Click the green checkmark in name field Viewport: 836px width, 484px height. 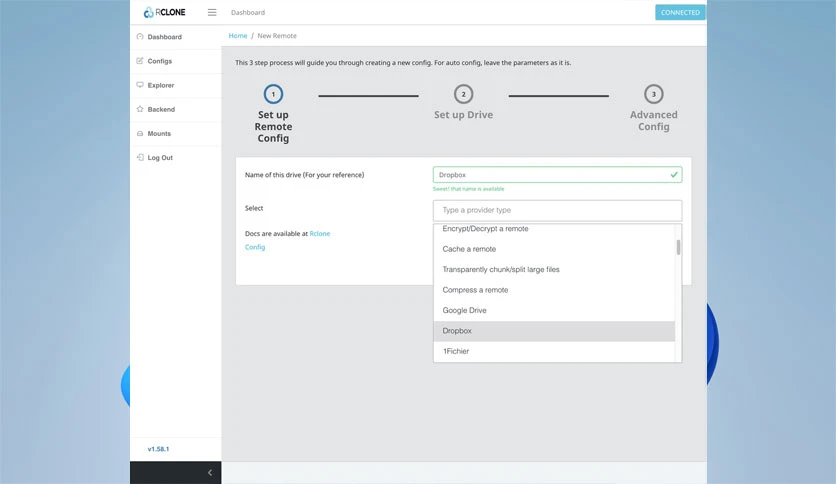click(674, 174)
